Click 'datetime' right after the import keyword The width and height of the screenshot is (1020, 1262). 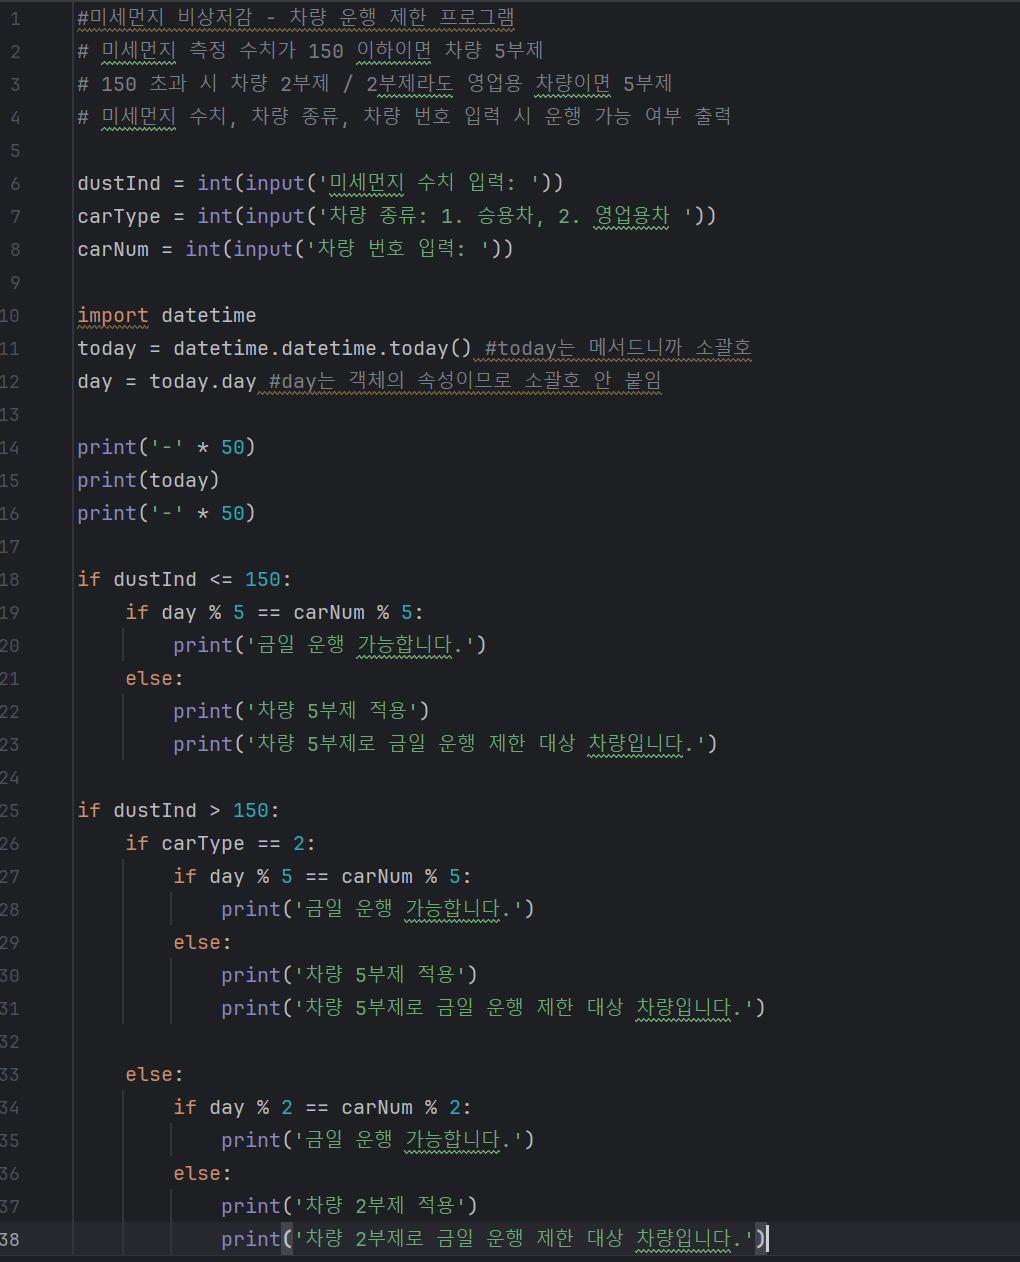click(209, 315)
